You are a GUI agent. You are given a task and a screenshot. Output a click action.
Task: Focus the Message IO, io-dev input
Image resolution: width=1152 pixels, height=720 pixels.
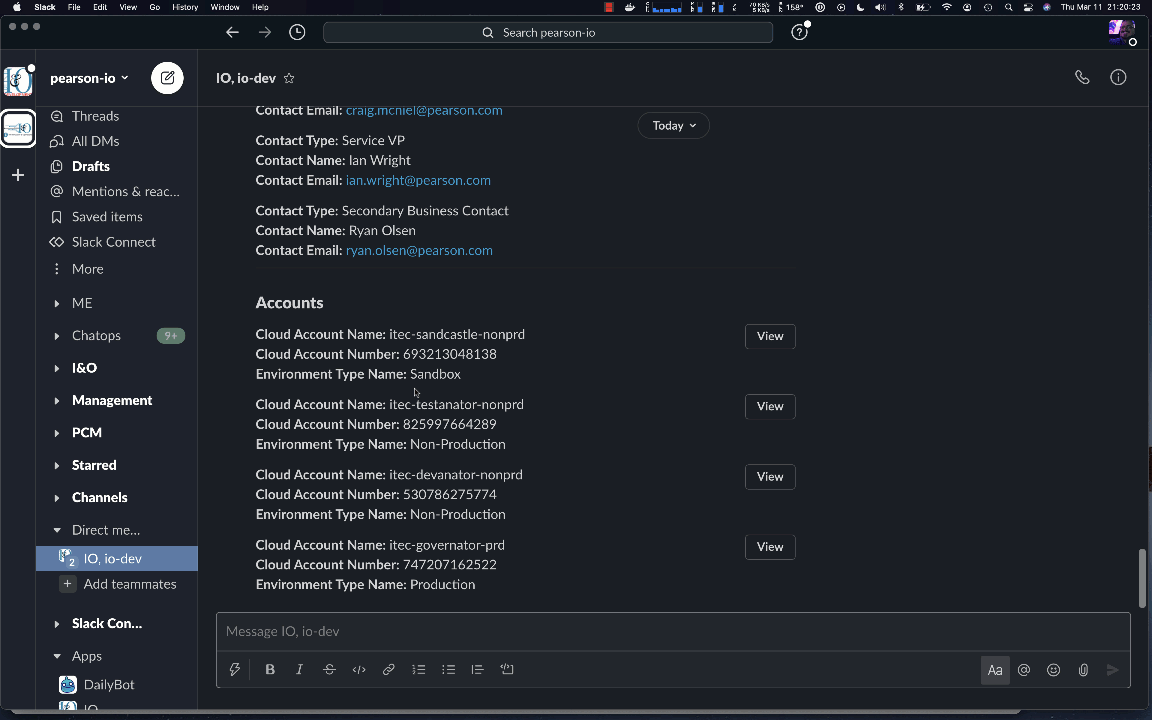click(673, 631)
